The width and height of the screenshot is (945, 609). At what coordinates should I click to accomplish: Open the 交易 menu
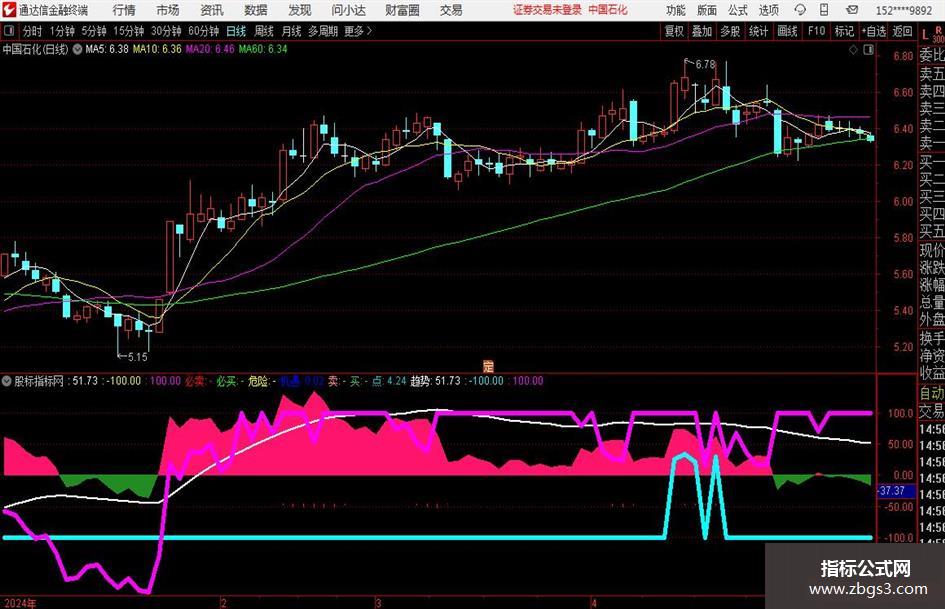tap(451, 10)
